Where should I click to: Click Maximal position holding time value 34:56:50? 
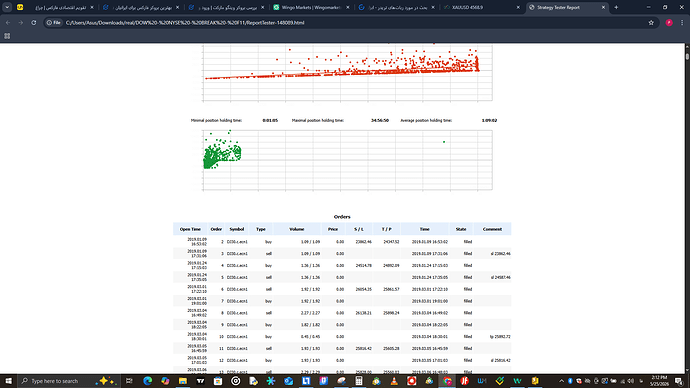[380, 121]
